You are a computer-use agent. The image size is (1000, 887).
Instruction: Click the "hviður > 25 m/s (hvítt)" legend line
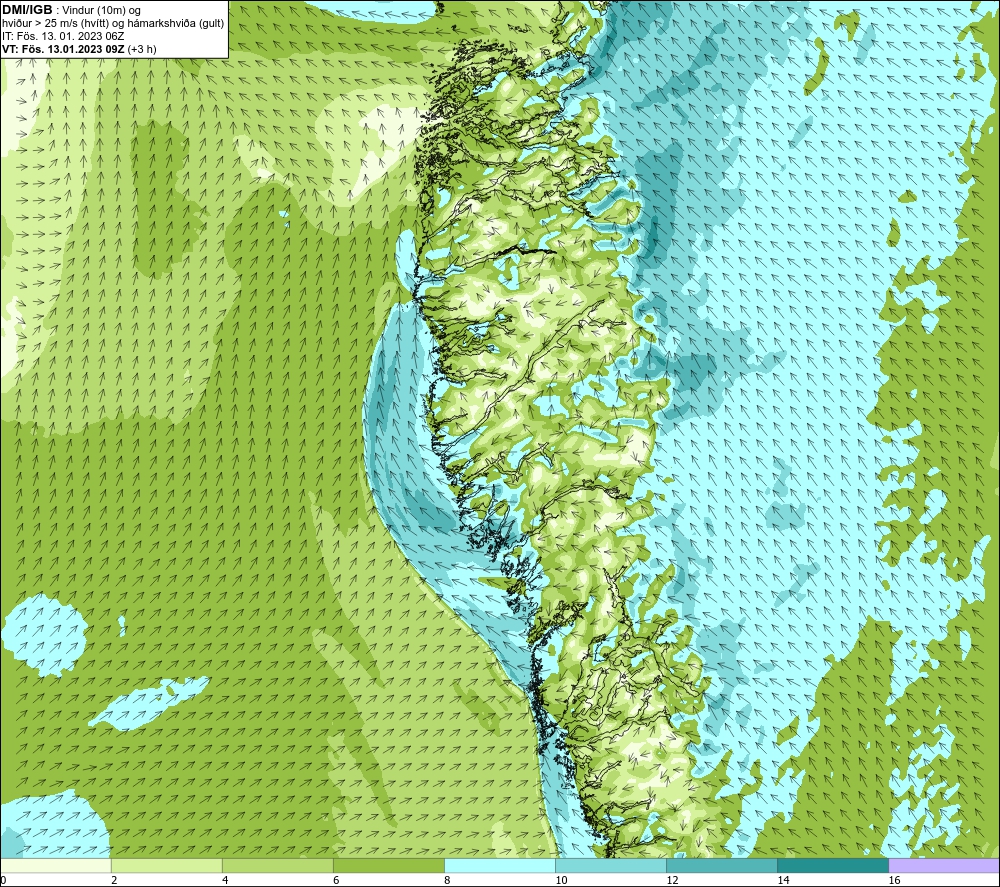pos(55,24)
